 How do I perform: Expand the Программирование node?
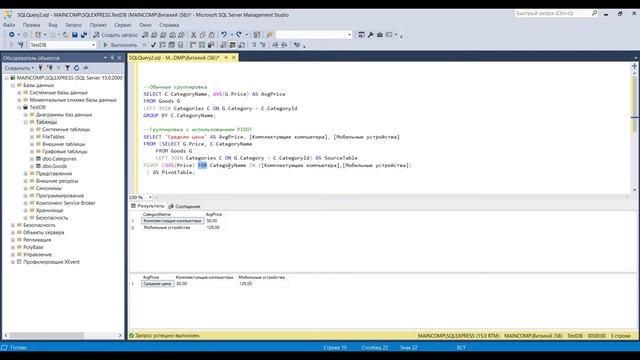25,196
